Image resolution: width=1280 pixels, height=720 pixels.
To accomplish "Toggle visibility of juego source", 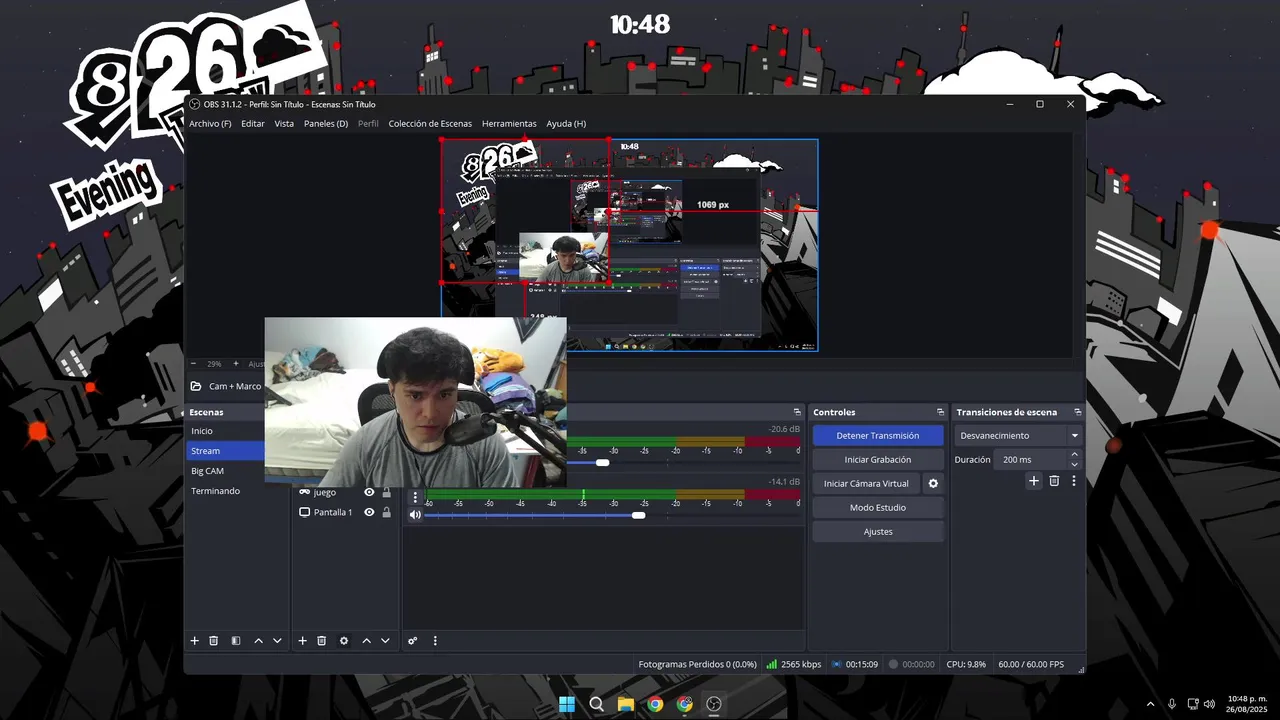I will click(x=369, y=492).
